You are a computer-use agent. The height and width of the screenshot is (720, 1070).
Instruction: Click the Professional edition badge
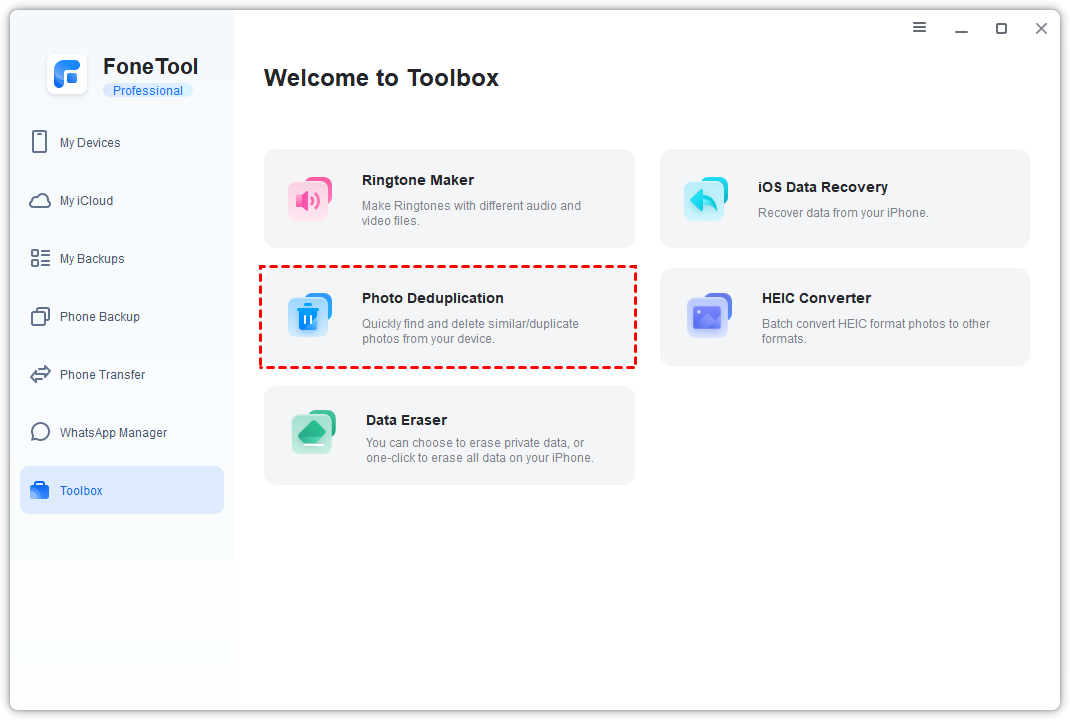[147, 90]
